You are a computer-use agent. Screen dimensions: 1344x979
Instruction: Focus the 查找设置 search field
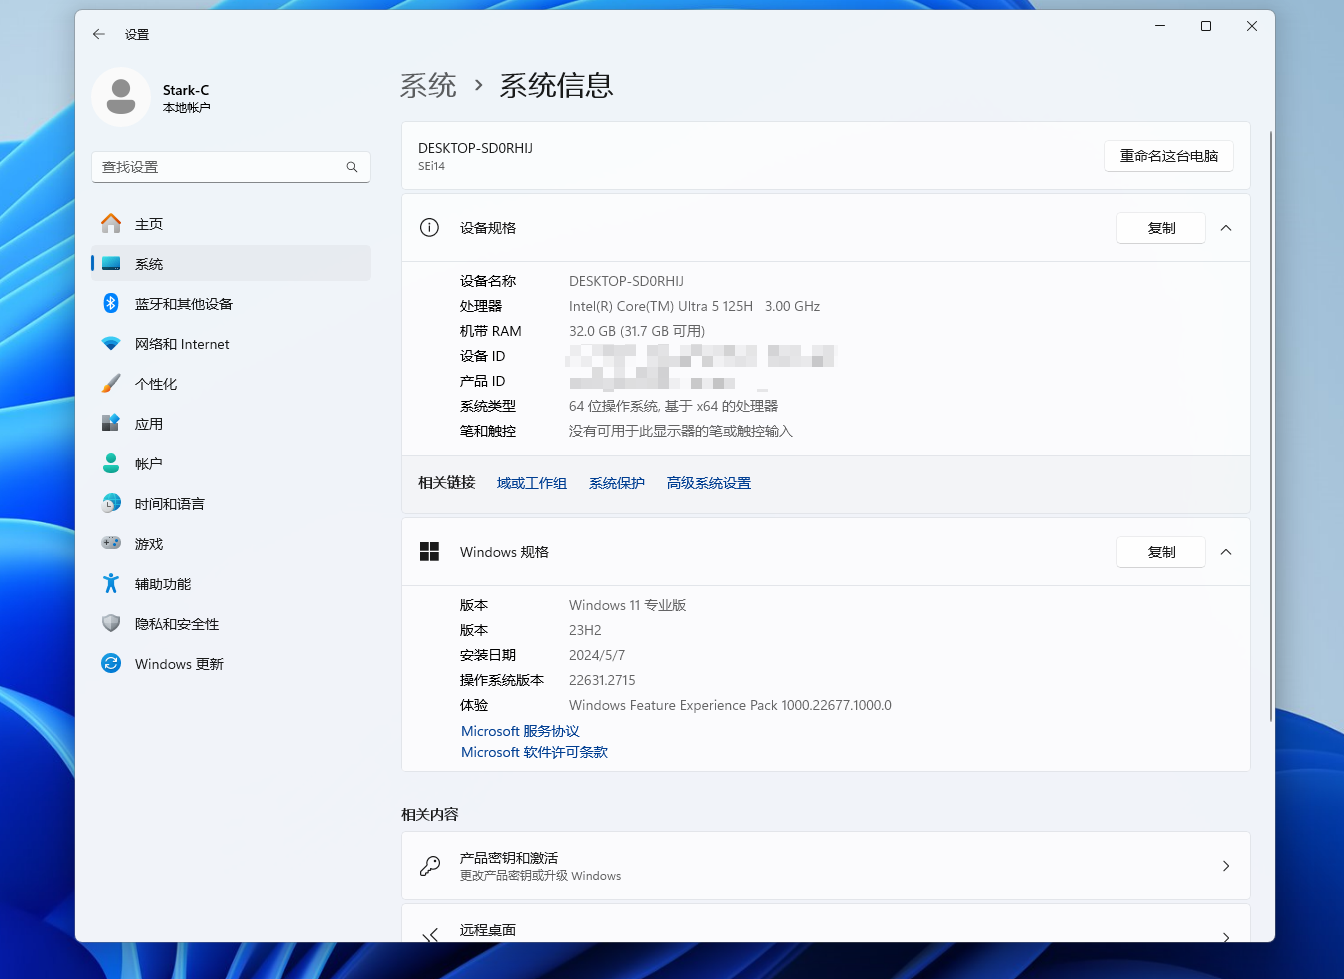tap(231, 167)
